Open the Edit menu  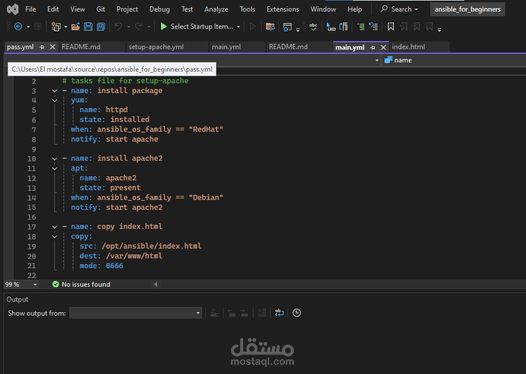pos(53,9)
